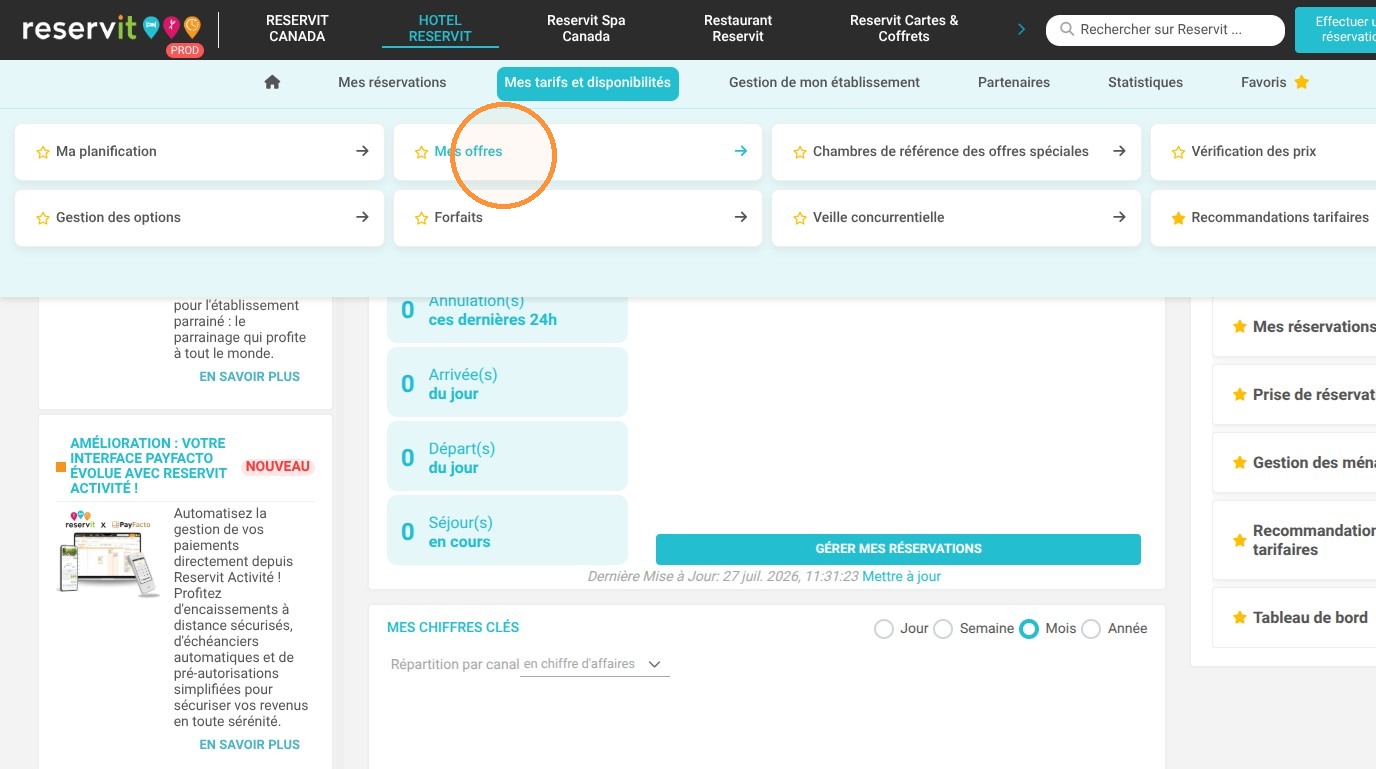
Task: Open the Favoris menu
Action: [x=1275, y=82]
